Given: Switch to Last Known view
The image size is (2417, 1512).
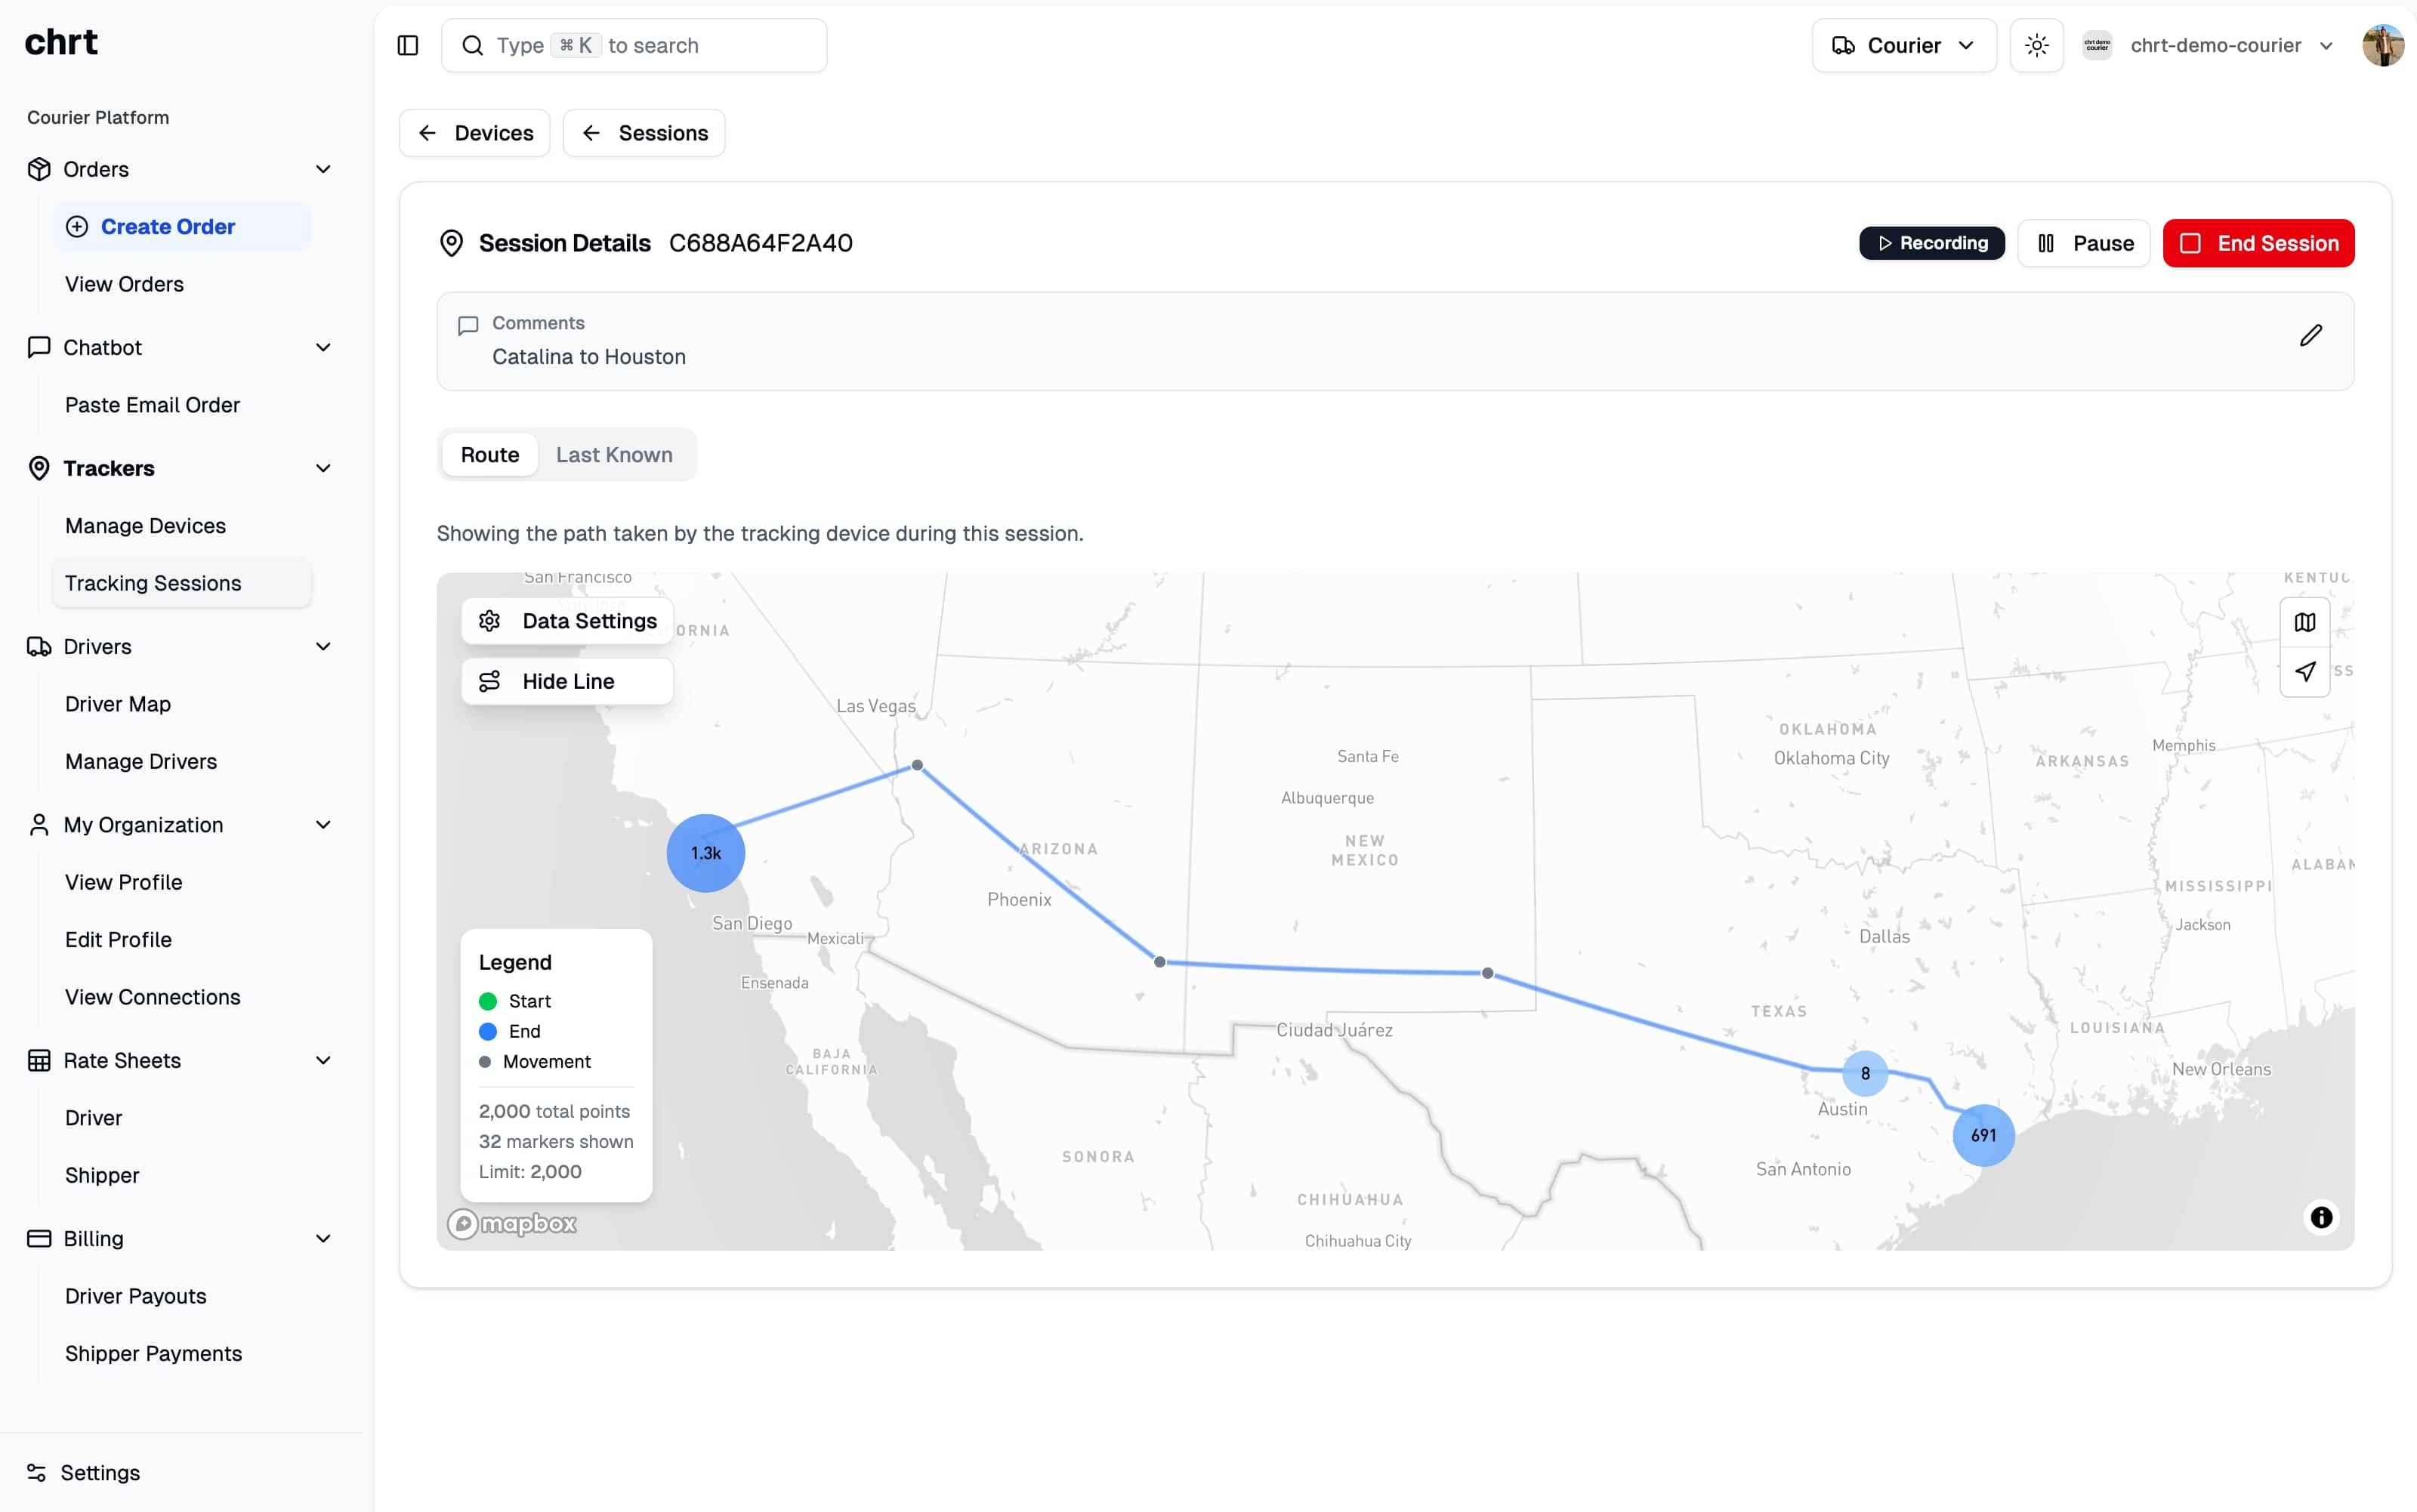Looking at the screenshot, I should (614, 455).
